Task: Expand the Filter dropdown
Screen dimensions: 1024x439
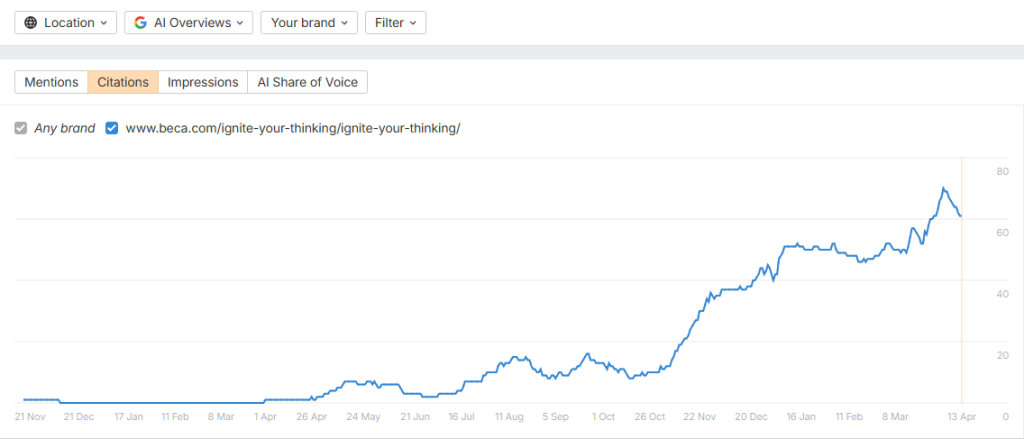Action: click(396, 23)
